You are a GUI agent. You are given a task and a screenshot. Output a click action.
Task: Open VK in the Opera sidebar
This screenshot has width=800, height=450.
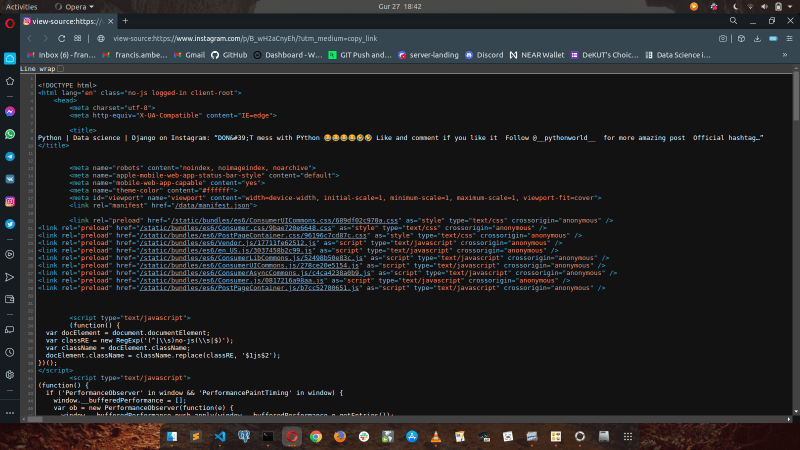click(10, 179)
